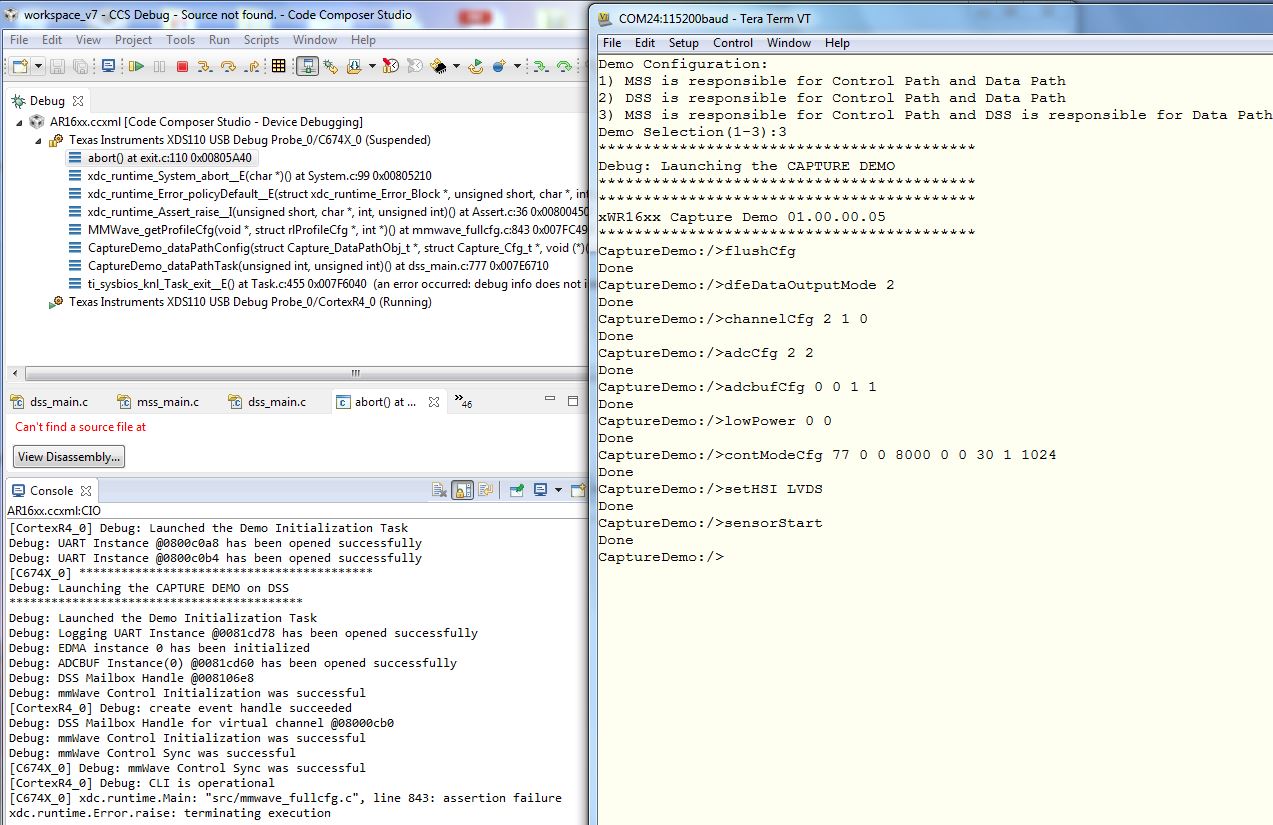Step Into the current function
Image resolution: width=1273 pixels, height=825 pixels.
coord(205,64)
